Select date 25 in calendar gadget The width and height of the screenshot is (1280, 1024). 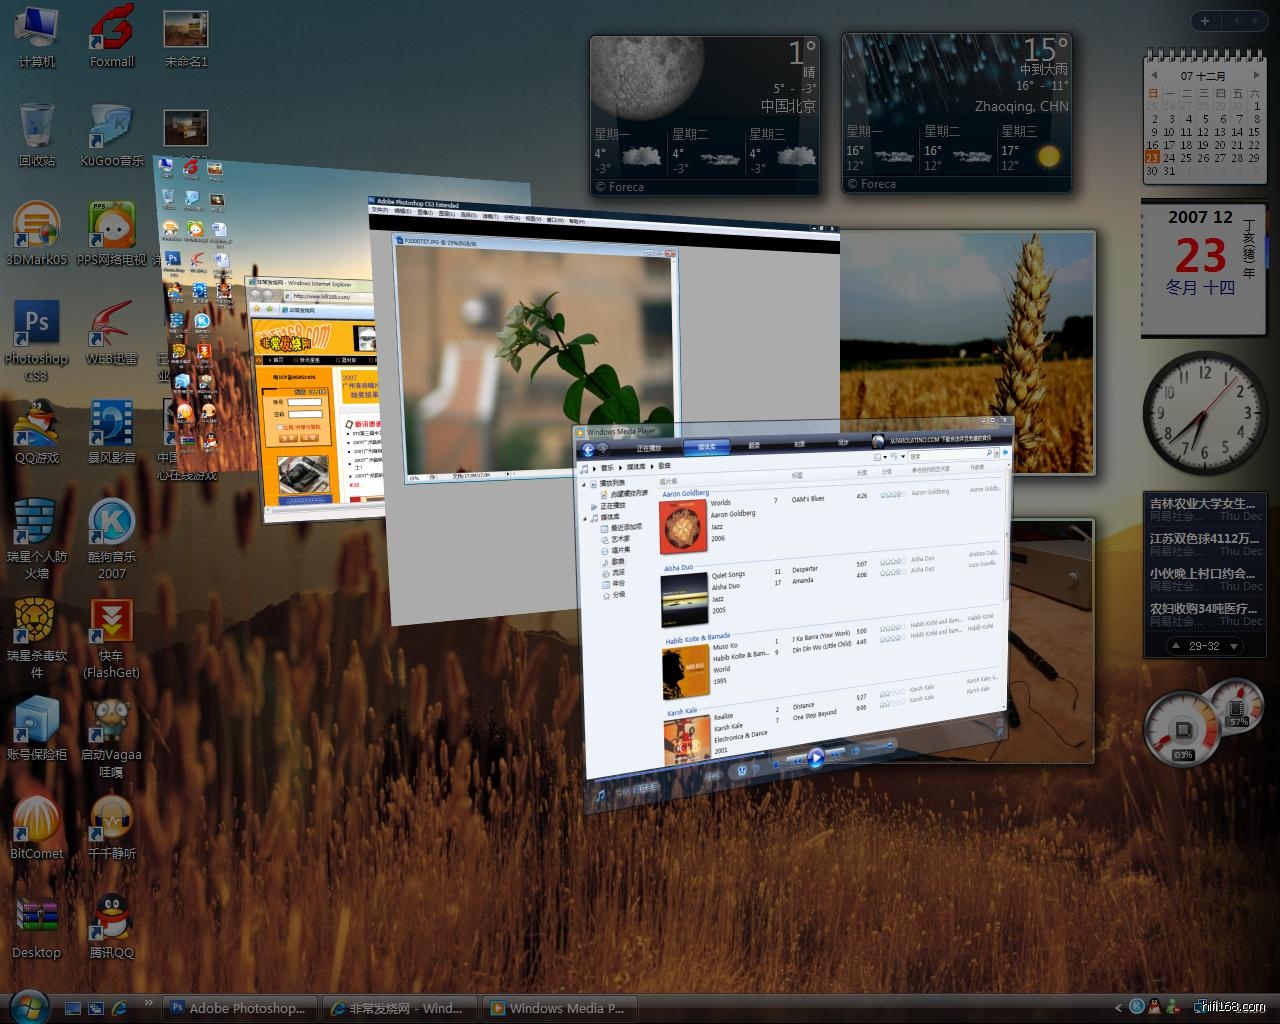(1186, 158)
